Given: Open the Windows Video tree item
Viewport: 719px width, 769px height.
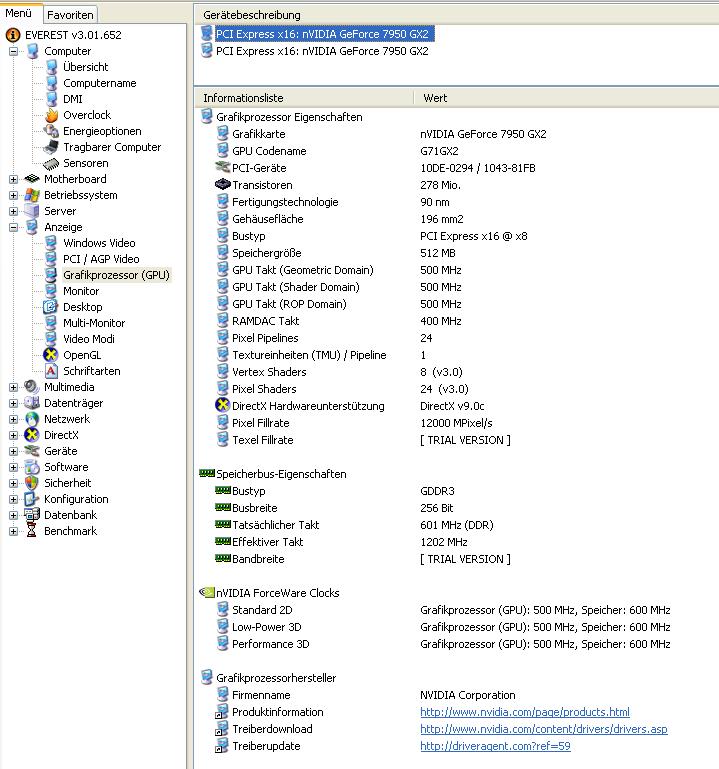Looking at the screenshot, I should click(99, 243).
